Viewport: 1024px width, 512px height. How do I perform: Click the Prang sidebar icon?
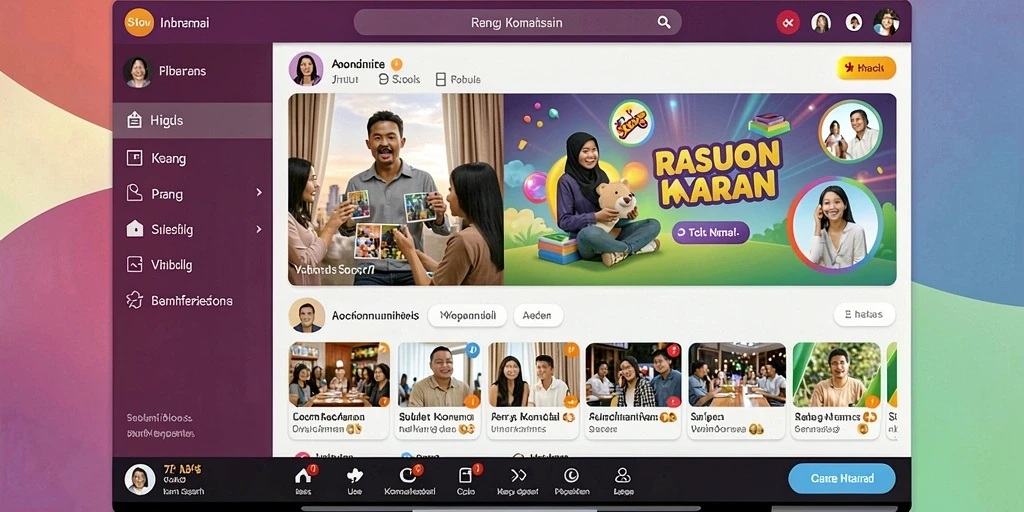(135, 193)
